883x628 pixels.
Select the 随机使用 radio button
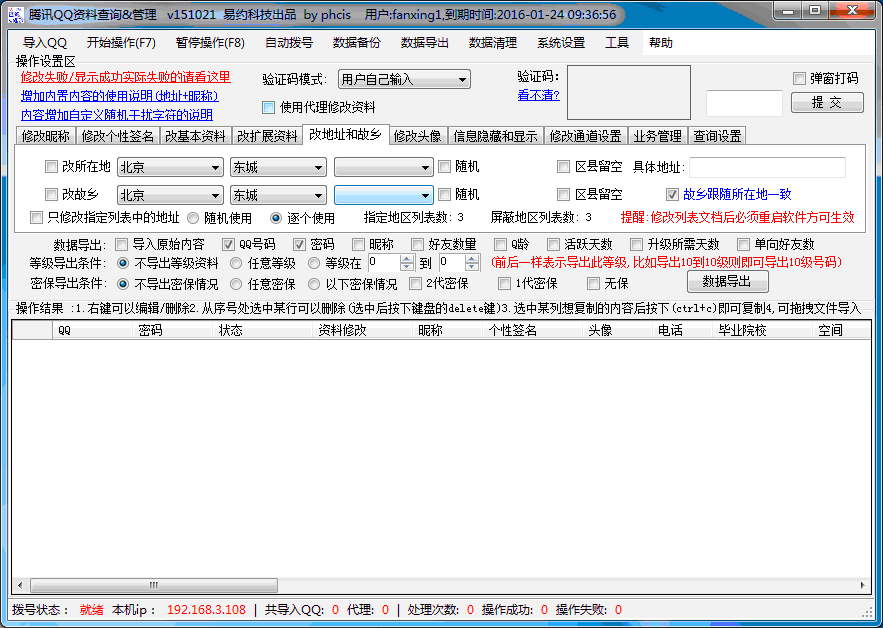(193, 218)
